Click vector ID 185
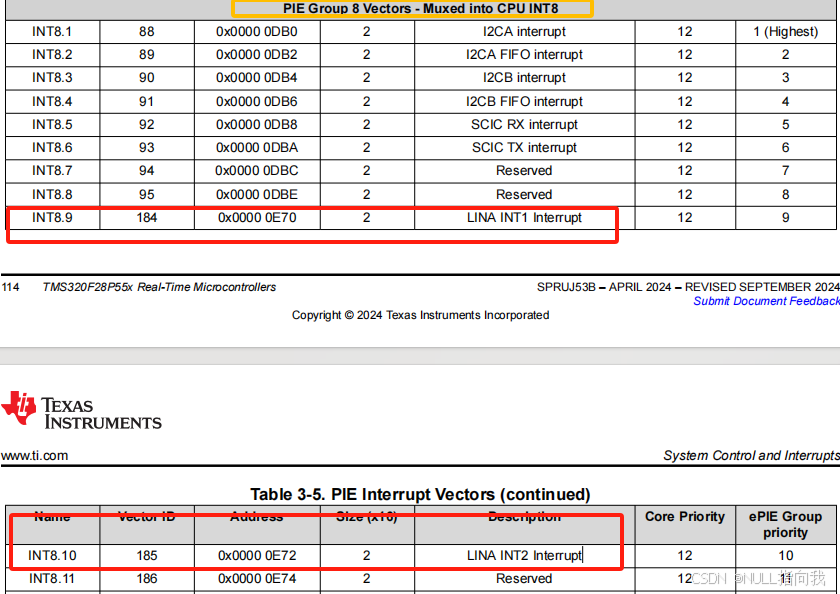The width and height of the screenshot is (840, 594). click(x=146, y=555)
